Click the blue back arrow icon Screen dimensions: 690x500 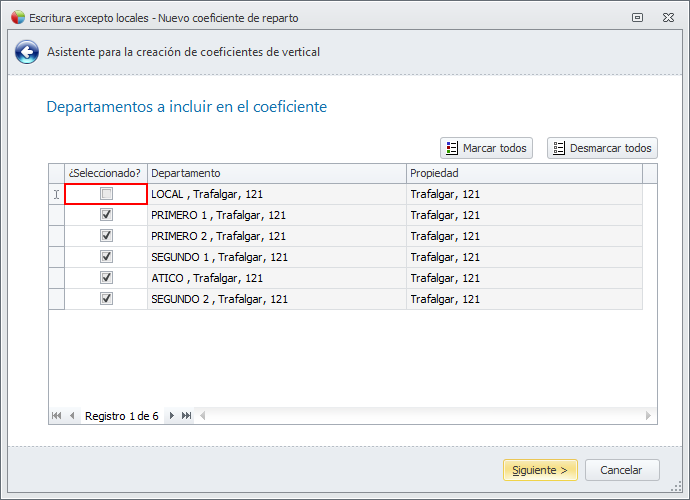pyautogui.click(x=27, y=52)
